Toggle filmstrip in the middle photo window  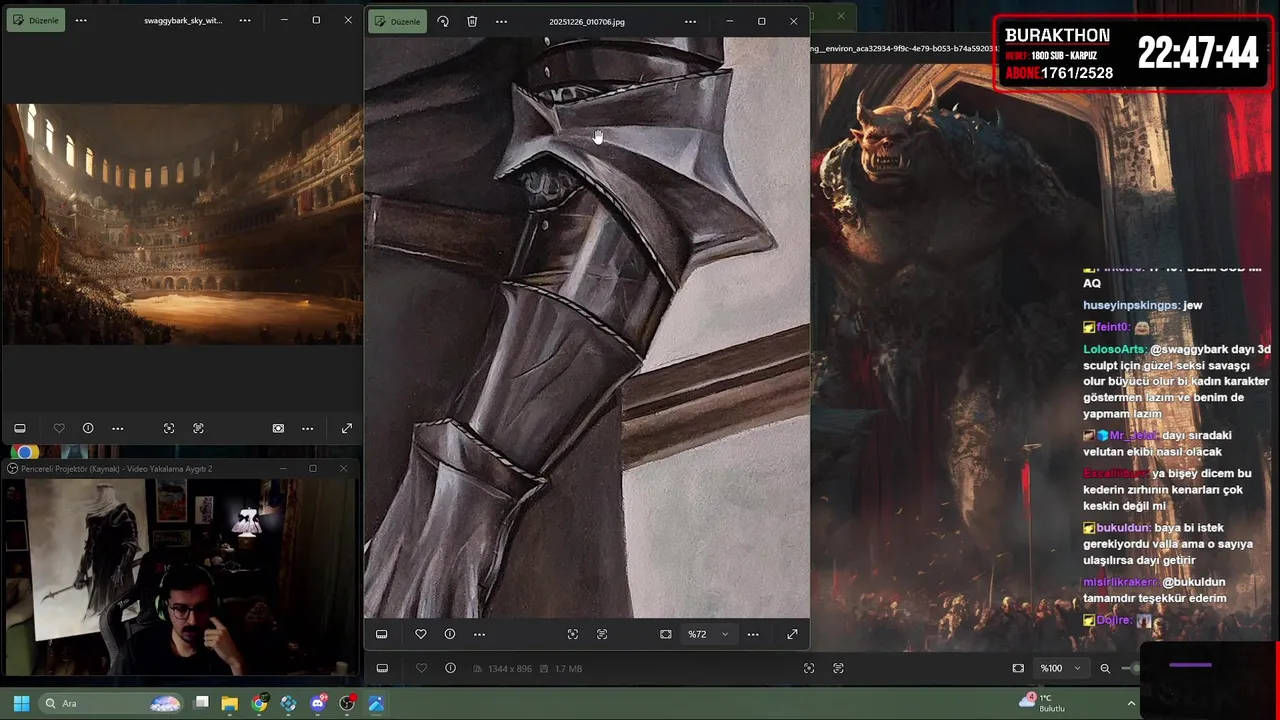[382, 634]
